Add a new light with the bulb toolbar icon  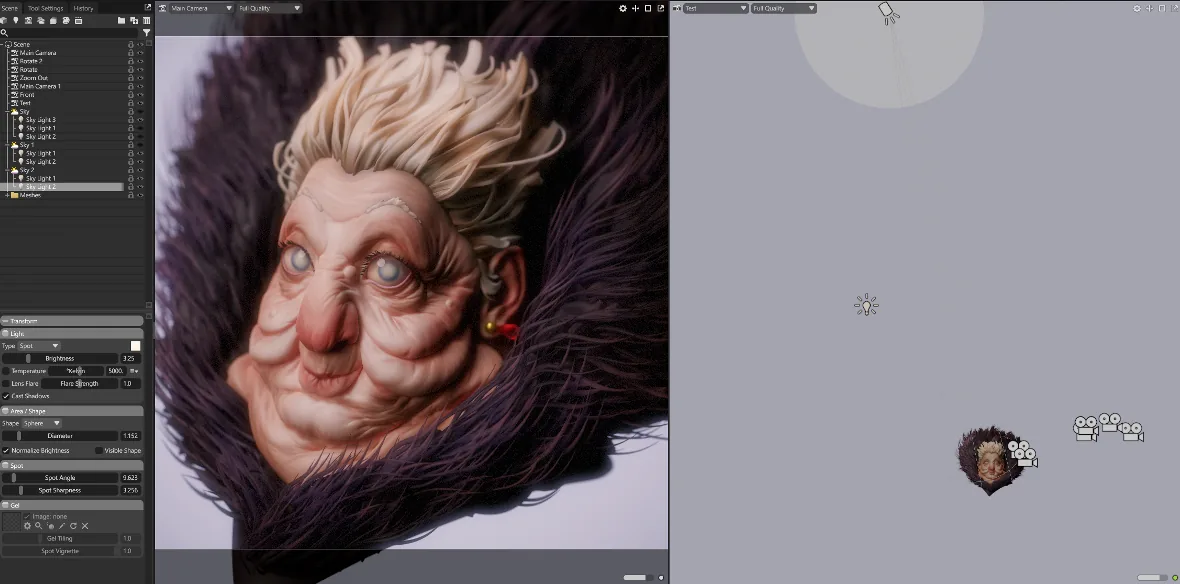(16, 20)
